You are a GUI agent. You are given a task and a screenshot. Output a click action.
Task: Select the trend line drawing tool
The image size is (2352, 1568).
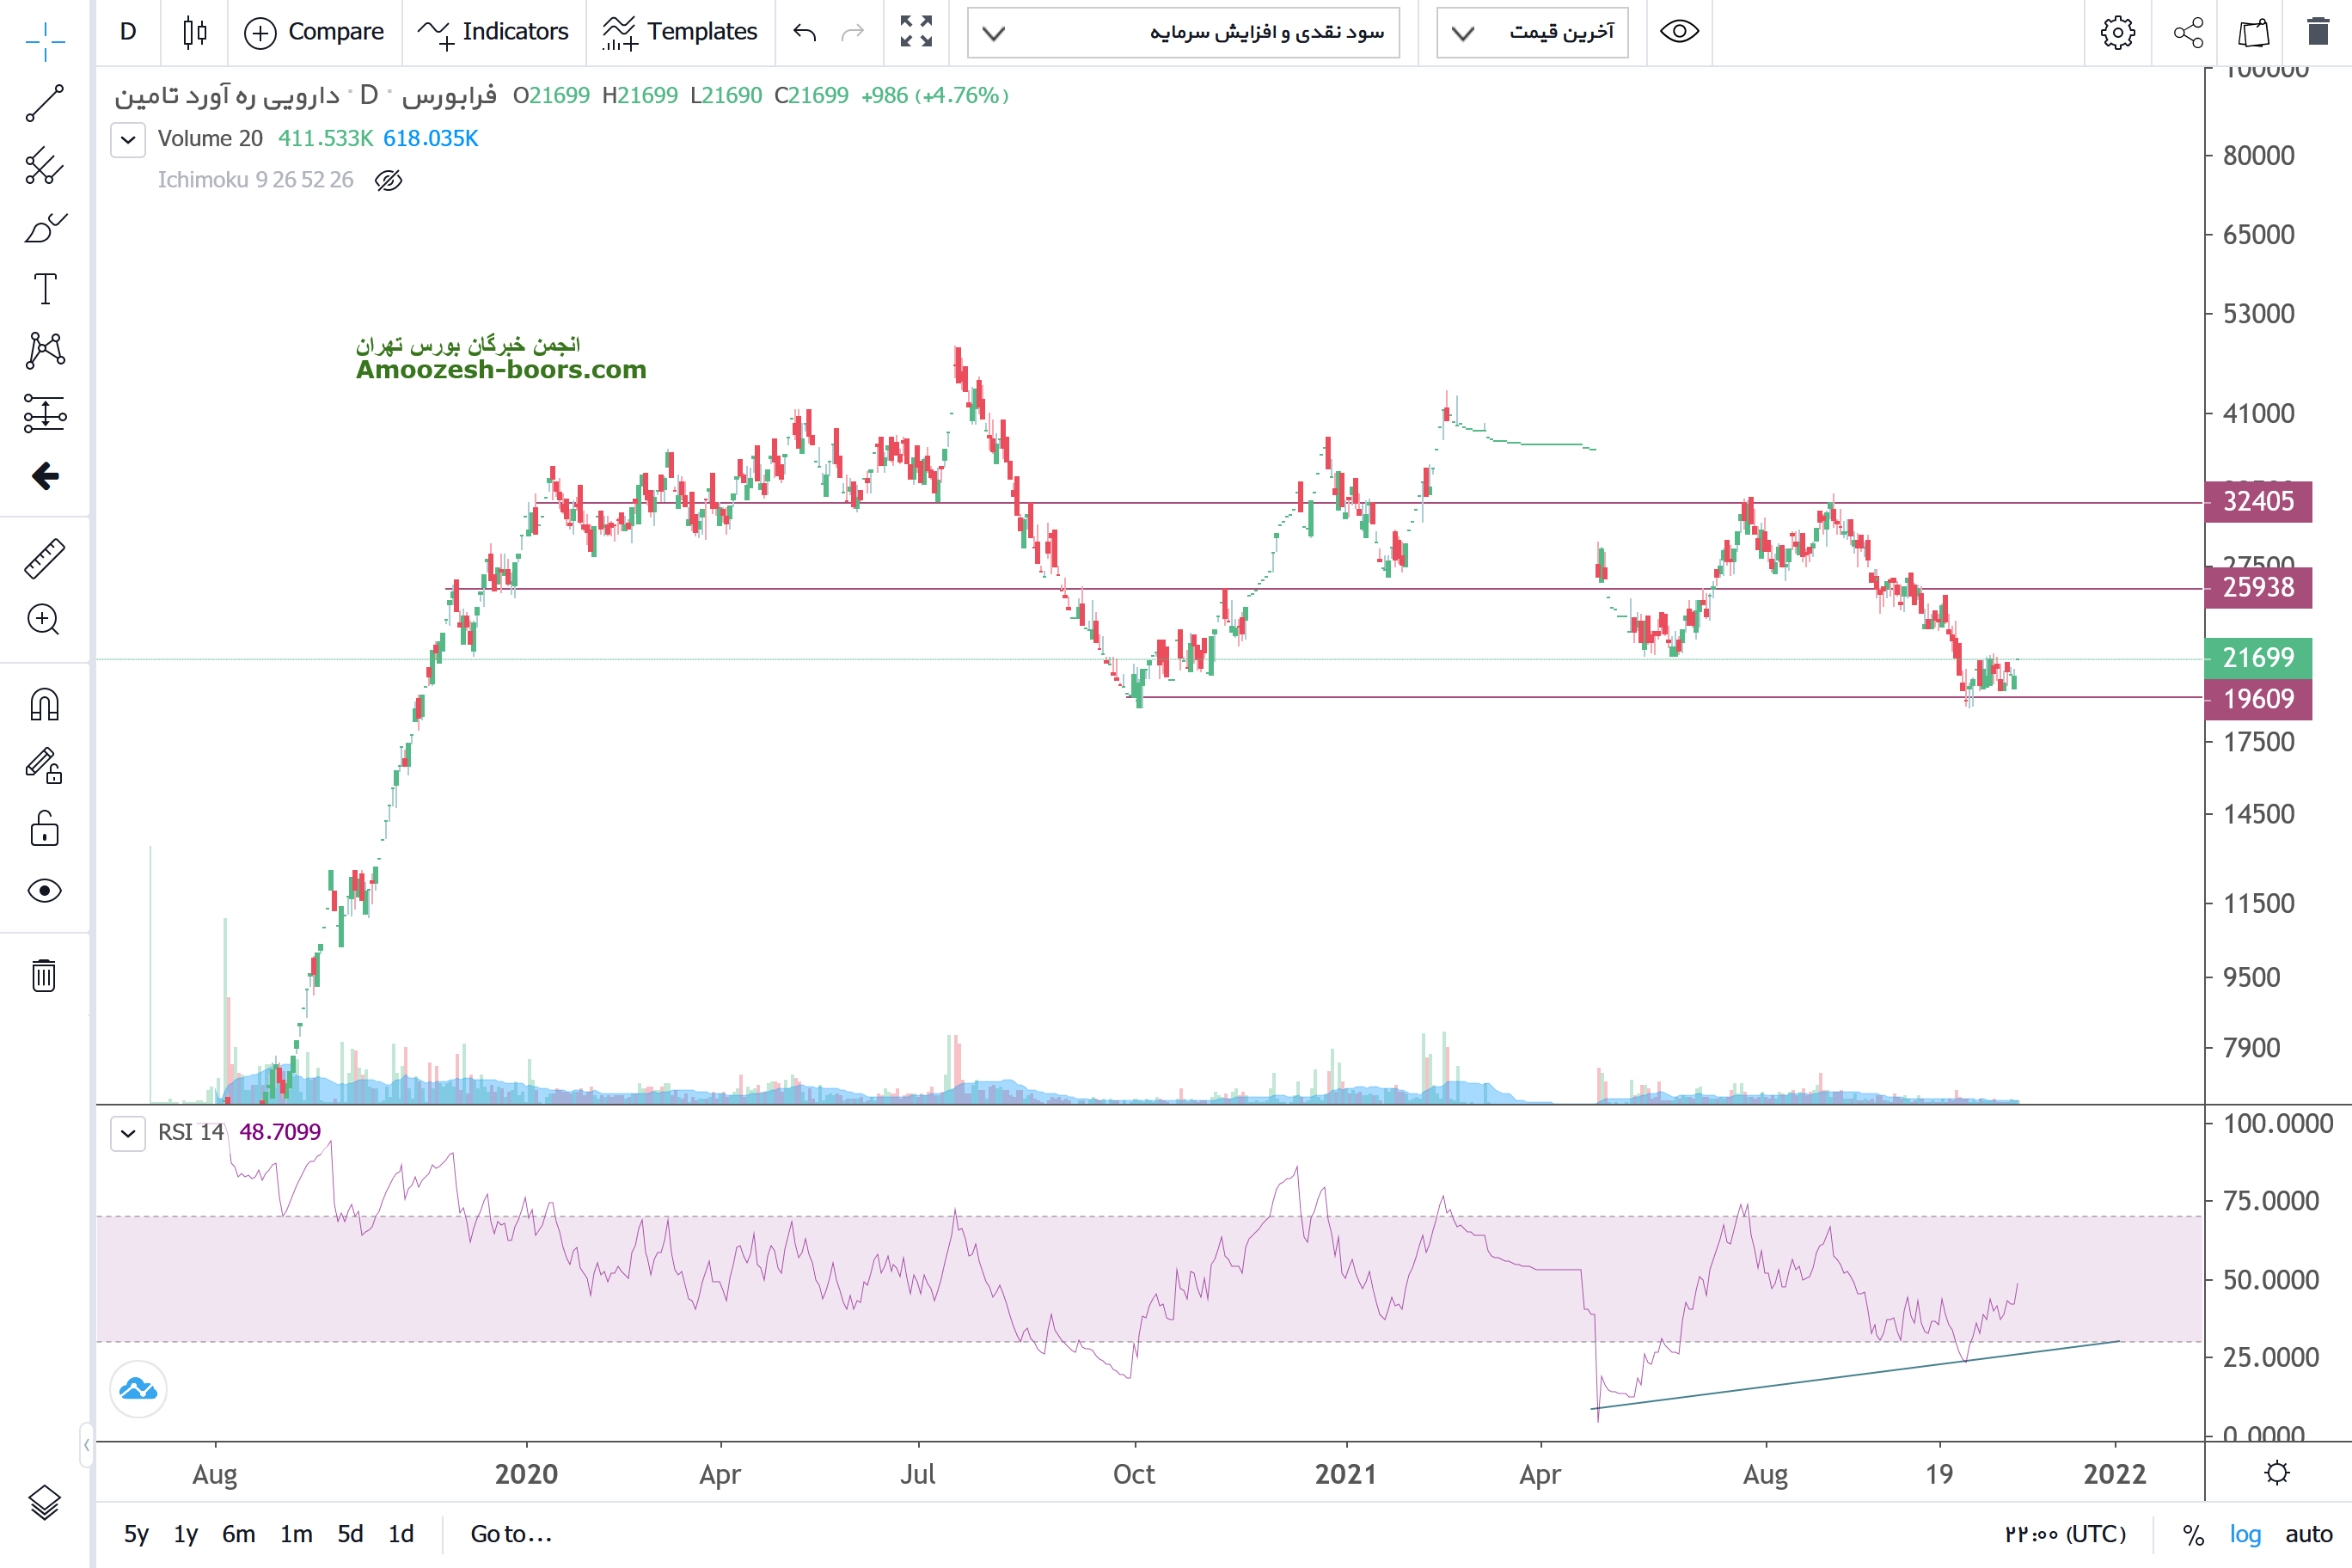[44, 103]
